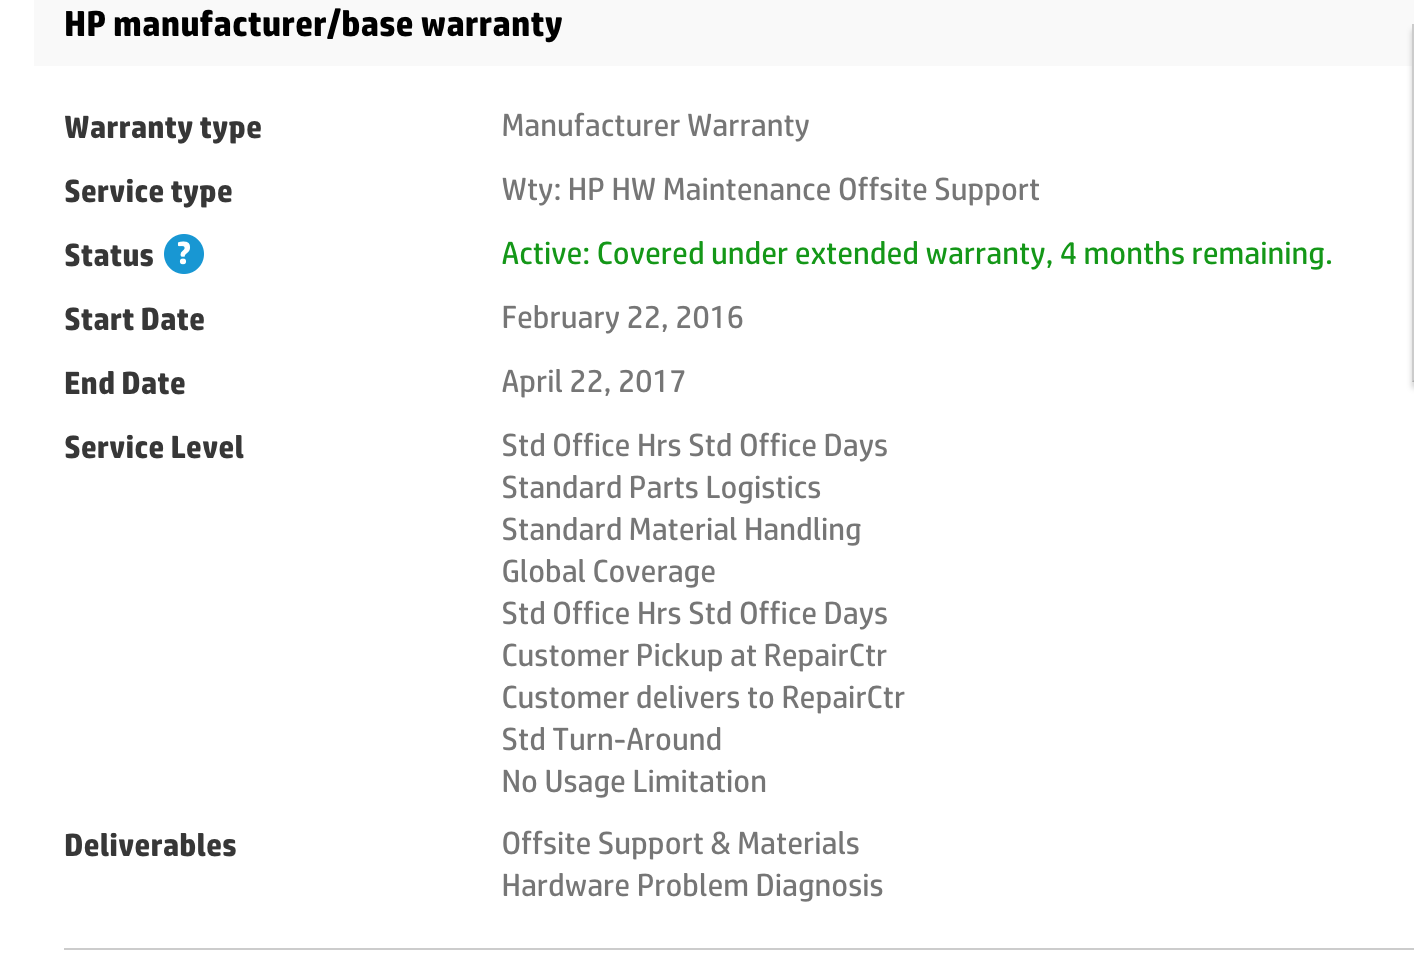1414x980 pixels.
Task: Select the "Warranty type" label
Action: [163, 128]
